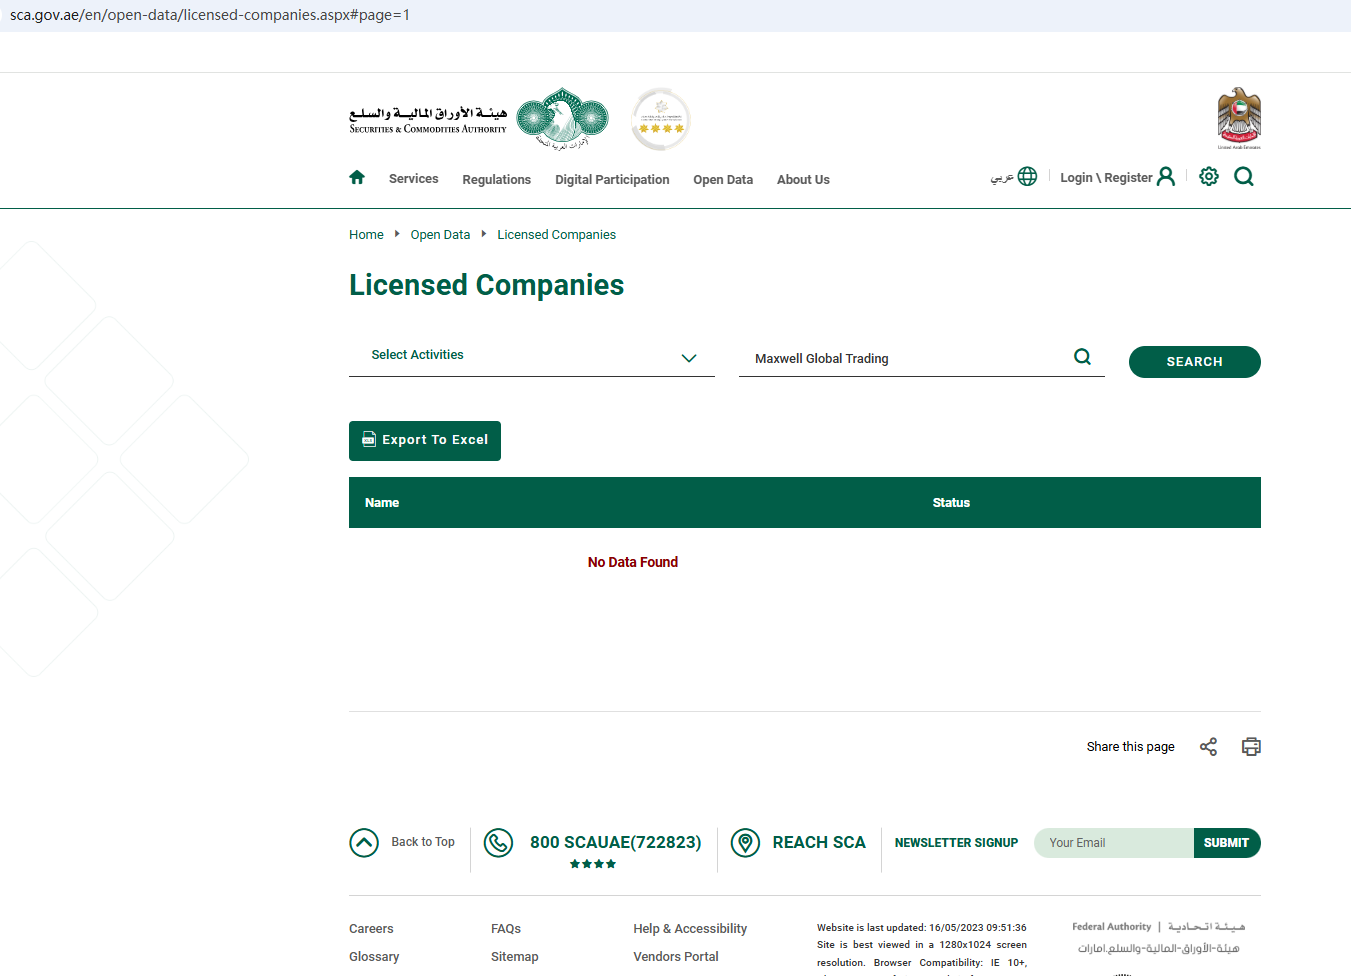Click the SEARCH button
The image size is (1351, 976).
[x=1194, y=362]
